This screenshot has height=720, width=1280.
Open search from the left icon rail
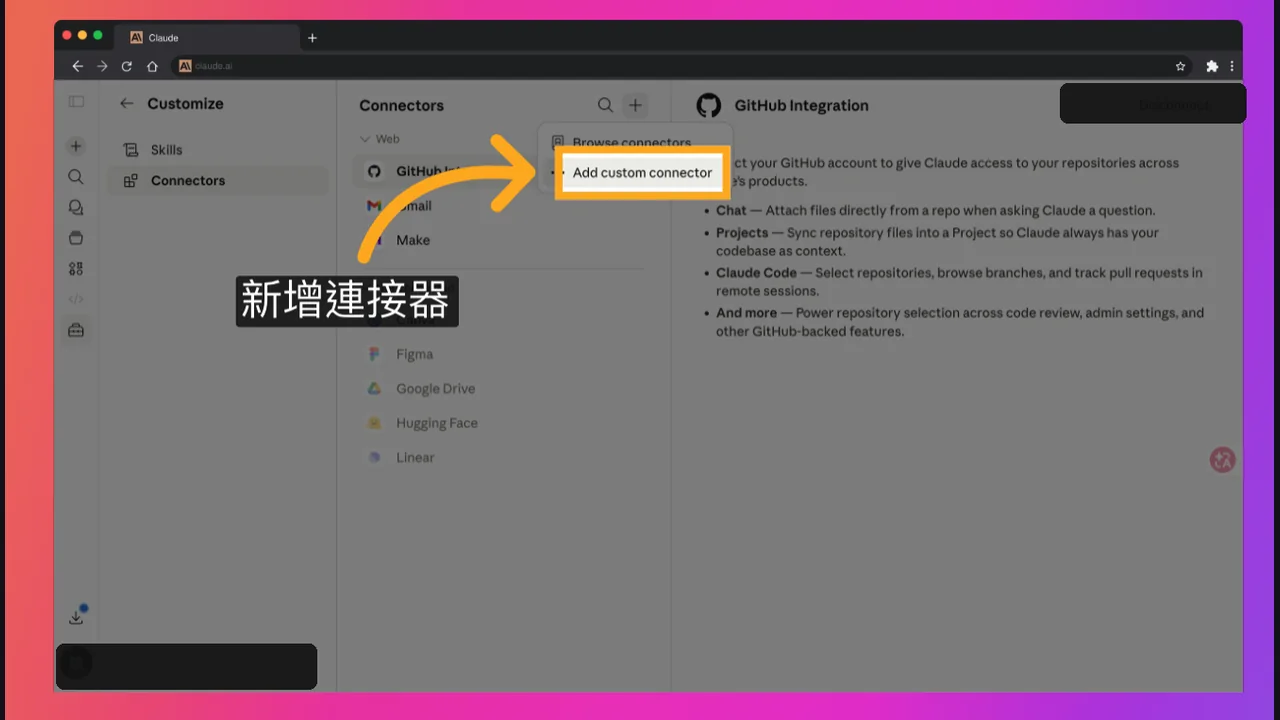[x=76, y=177]
